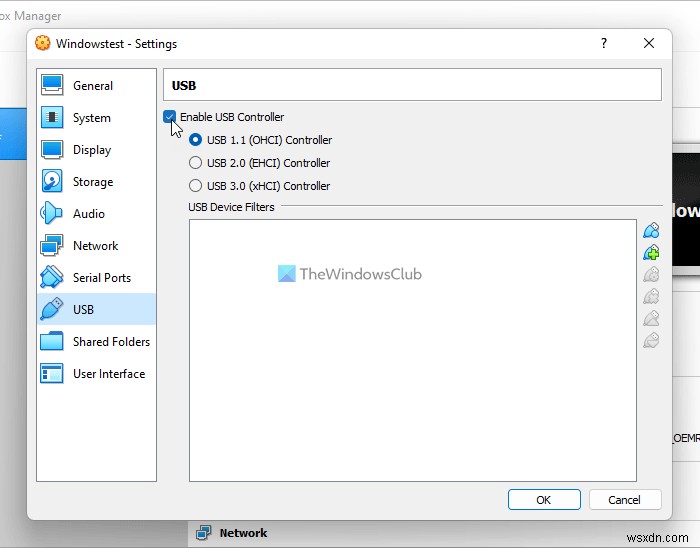Click the USB page header title
700x548 pixels.
tap(184, 85)
